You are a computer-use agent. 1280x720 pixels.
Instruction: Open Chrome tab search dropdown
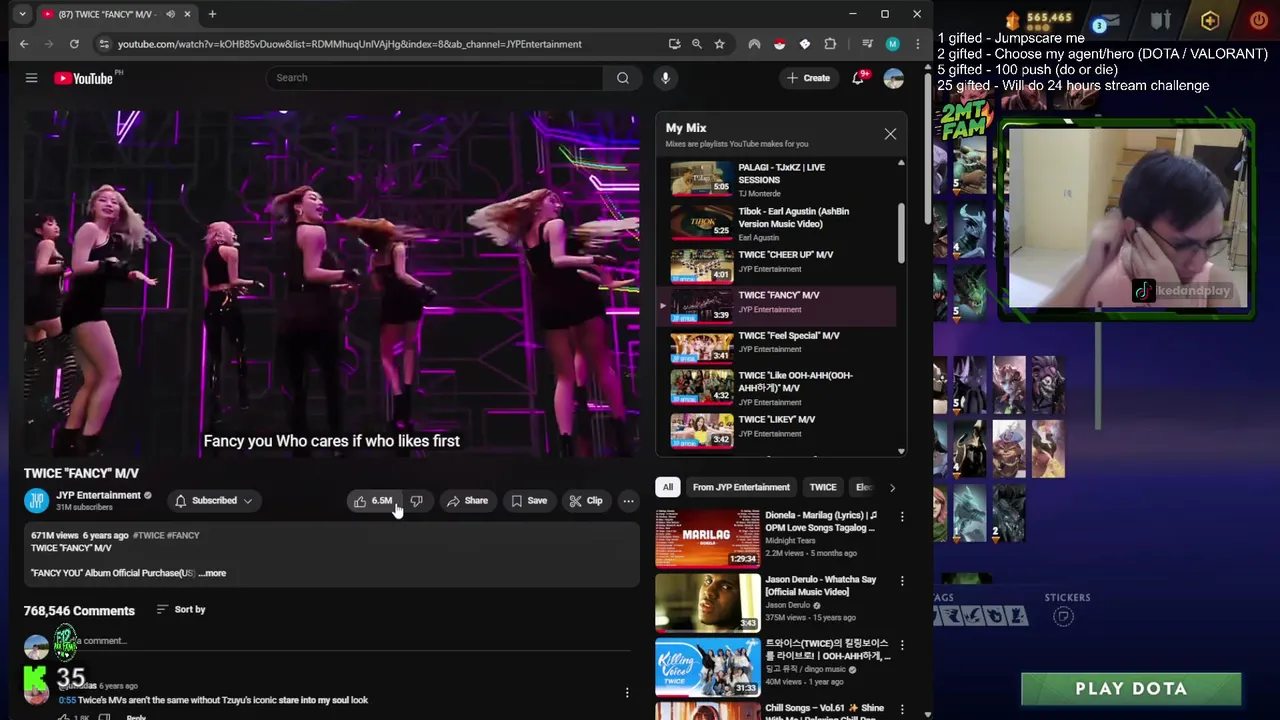pos(22,14)
